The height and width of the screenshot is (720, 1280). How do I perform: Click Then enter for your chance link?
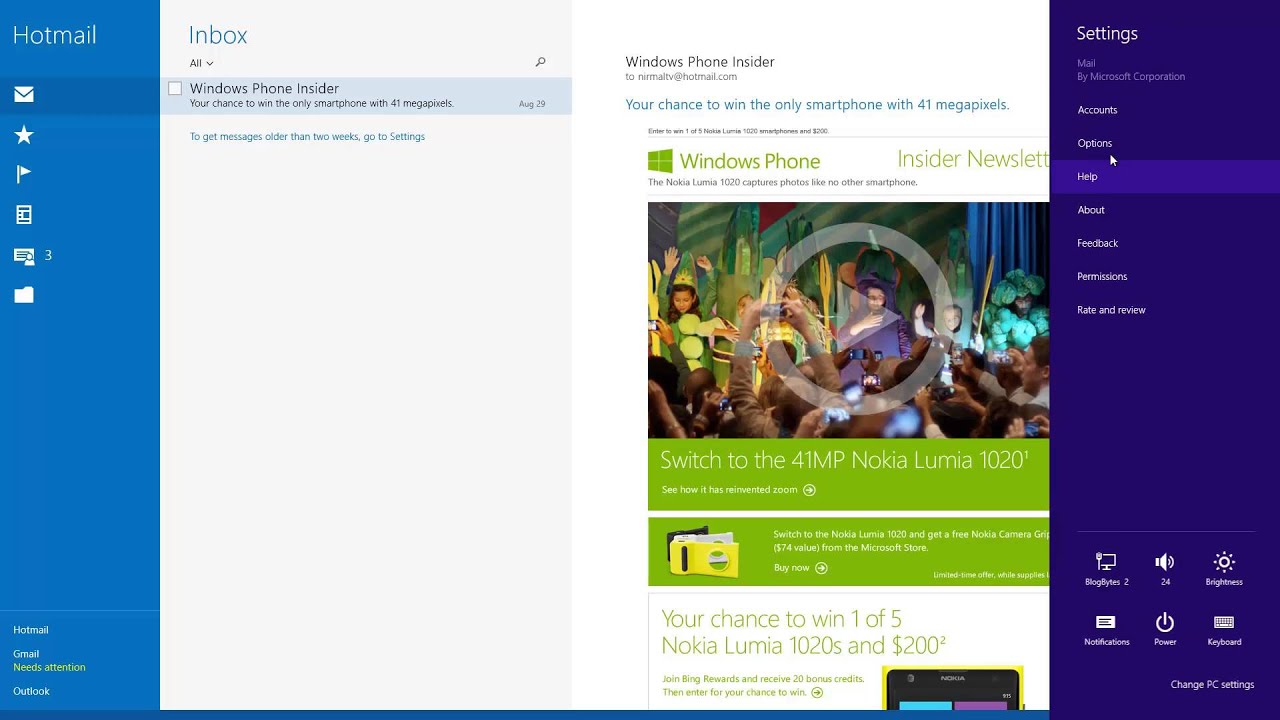tap(742, 692)
